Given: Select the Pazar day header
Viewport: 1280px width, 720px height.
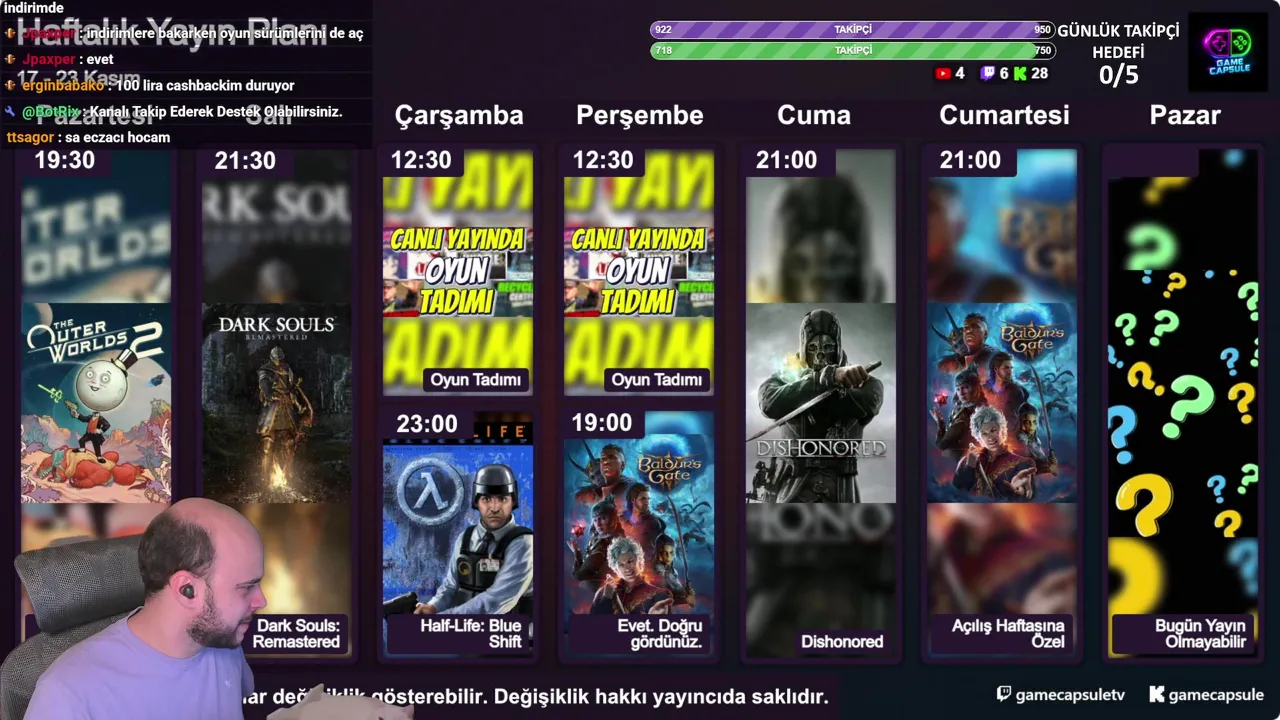Looking at the screenshot, I should (1185, 115).
